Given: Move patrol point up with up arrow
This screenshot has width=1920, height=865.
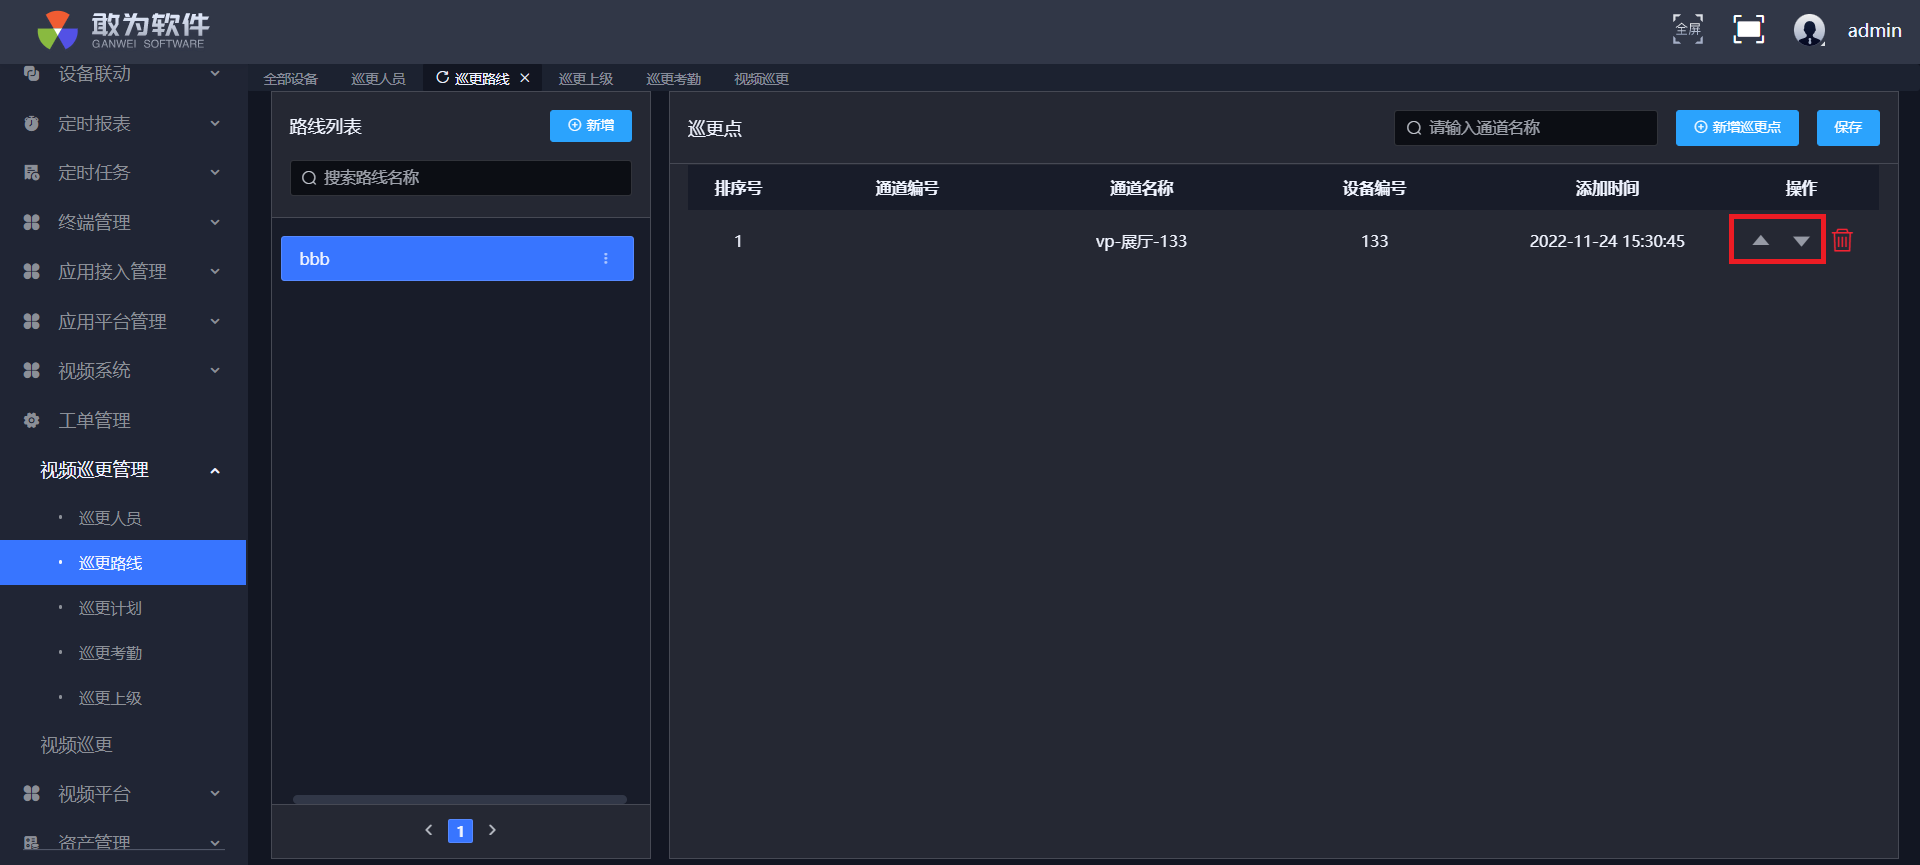Looking at the screenshot, I should (x=1760, y=241).
